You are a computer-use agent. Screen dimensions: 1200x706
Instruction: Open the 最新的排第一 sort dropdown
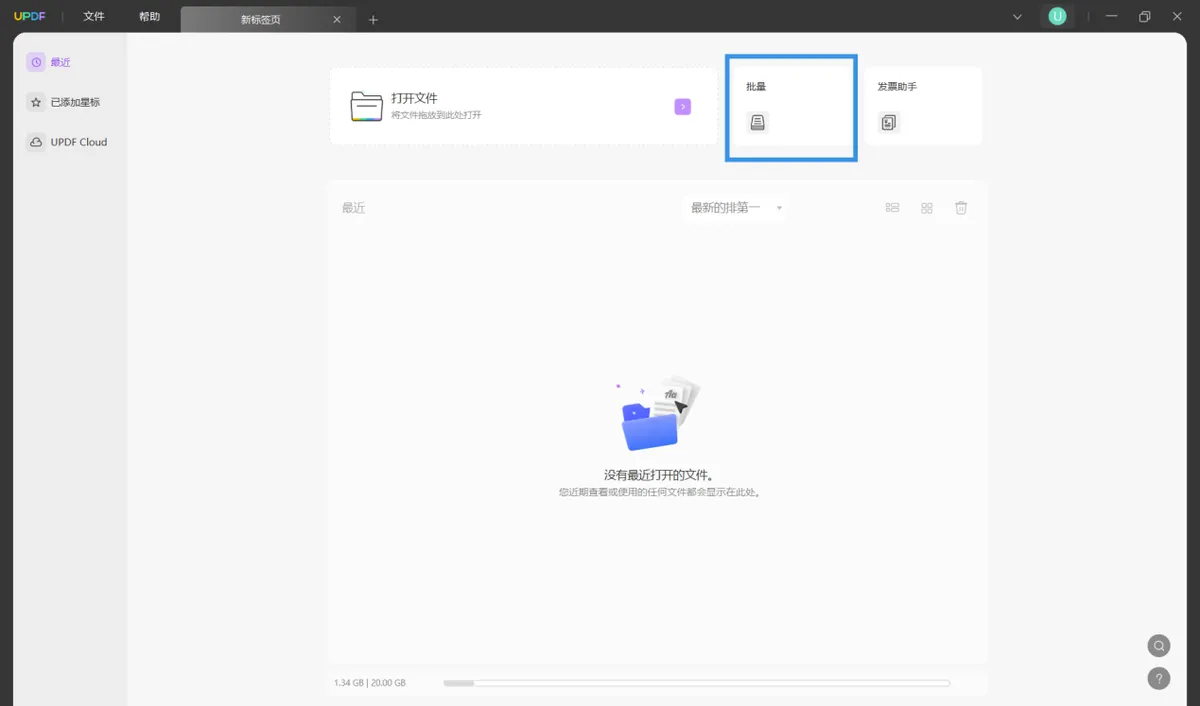coord(736,208)
